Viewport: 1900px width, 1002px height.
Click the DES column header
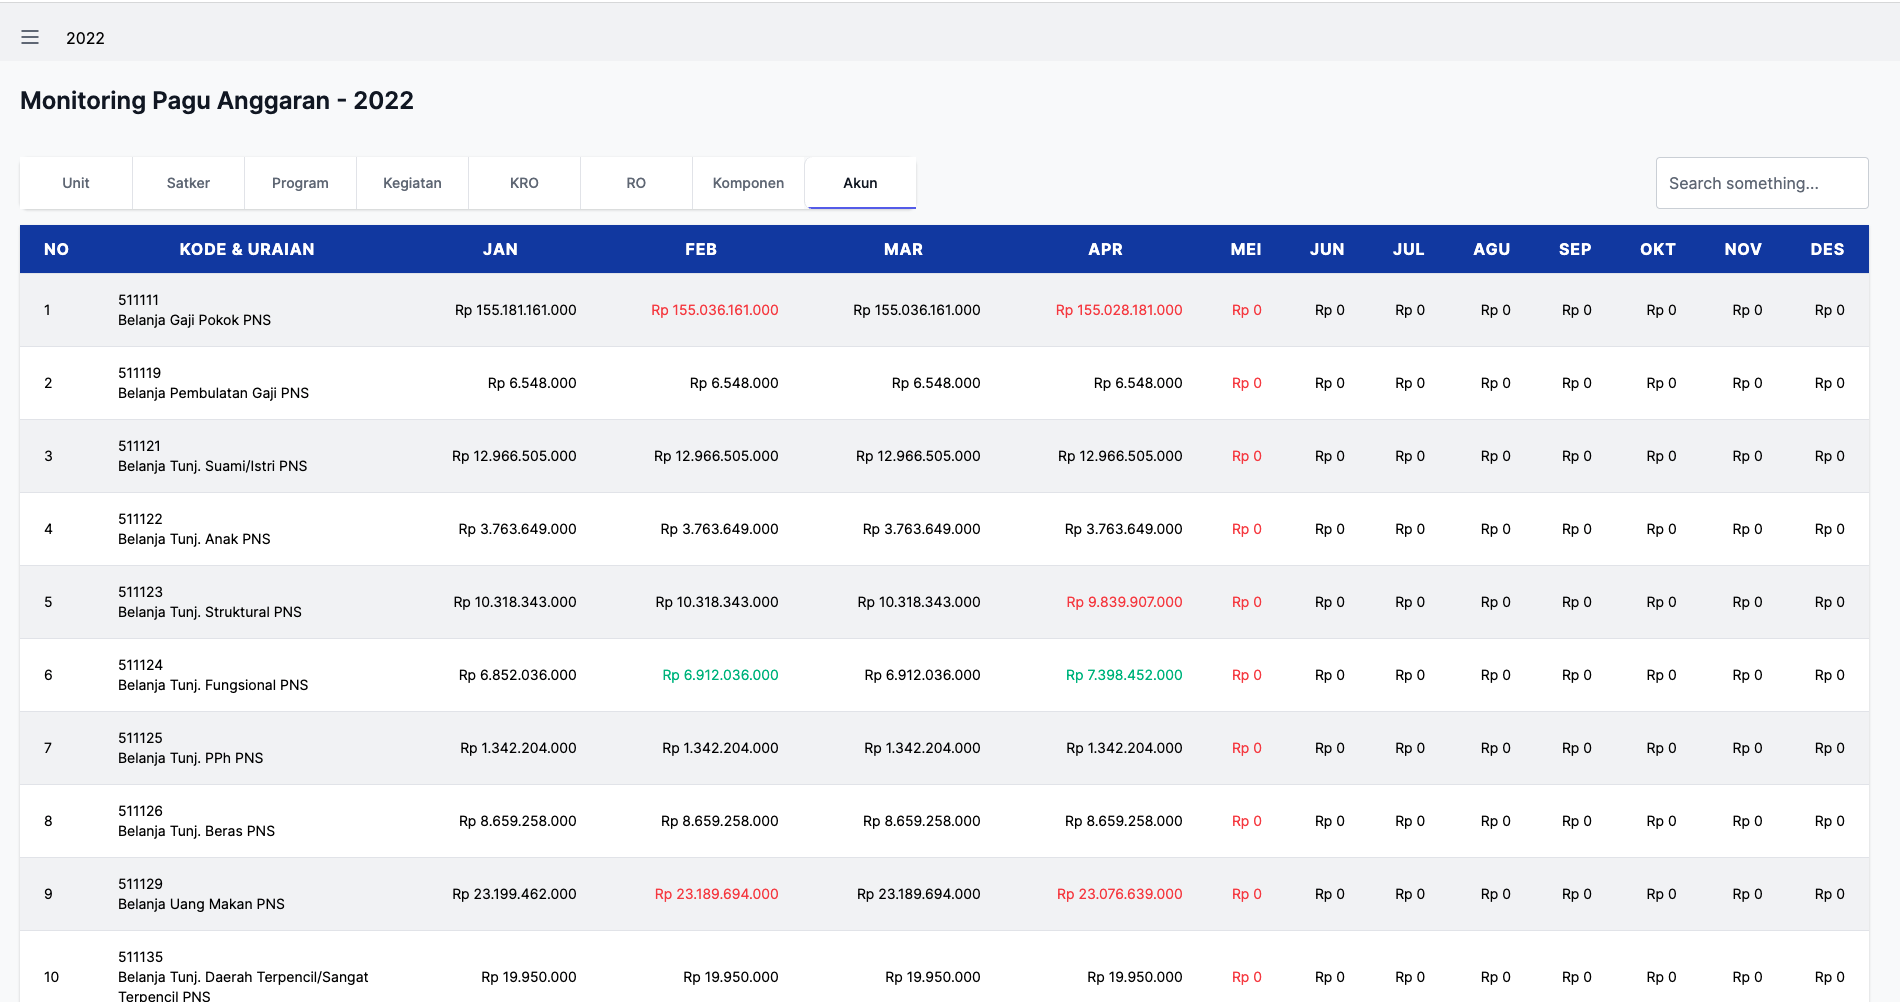pos(1827,249)
